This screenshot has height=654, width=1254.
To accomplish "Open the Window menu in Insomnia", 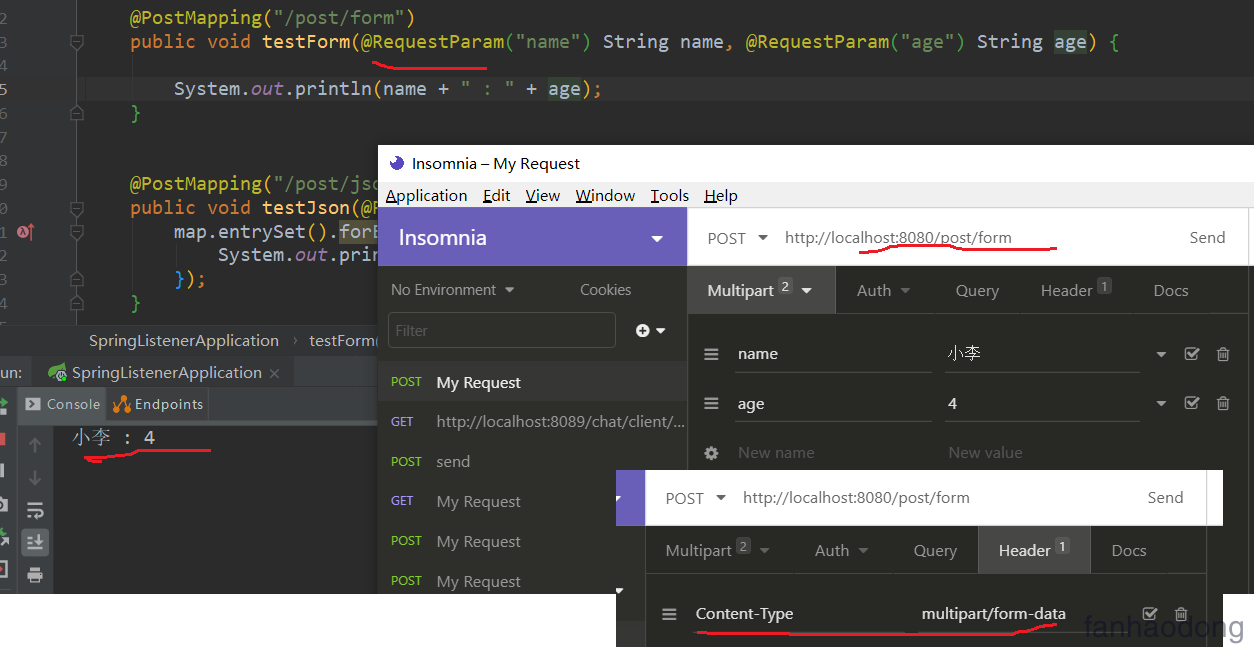I will pos(605,195).
